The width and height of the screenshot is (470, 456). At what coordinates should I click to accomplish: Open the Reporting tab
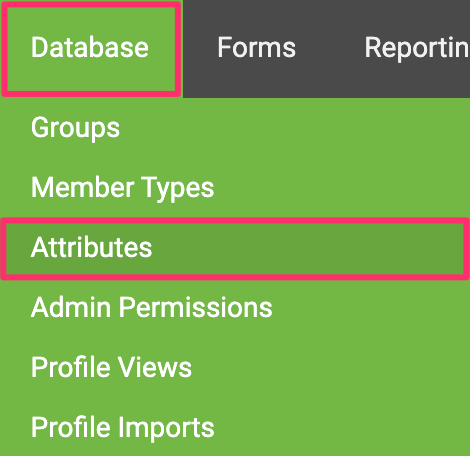click(x=417, y=49)
